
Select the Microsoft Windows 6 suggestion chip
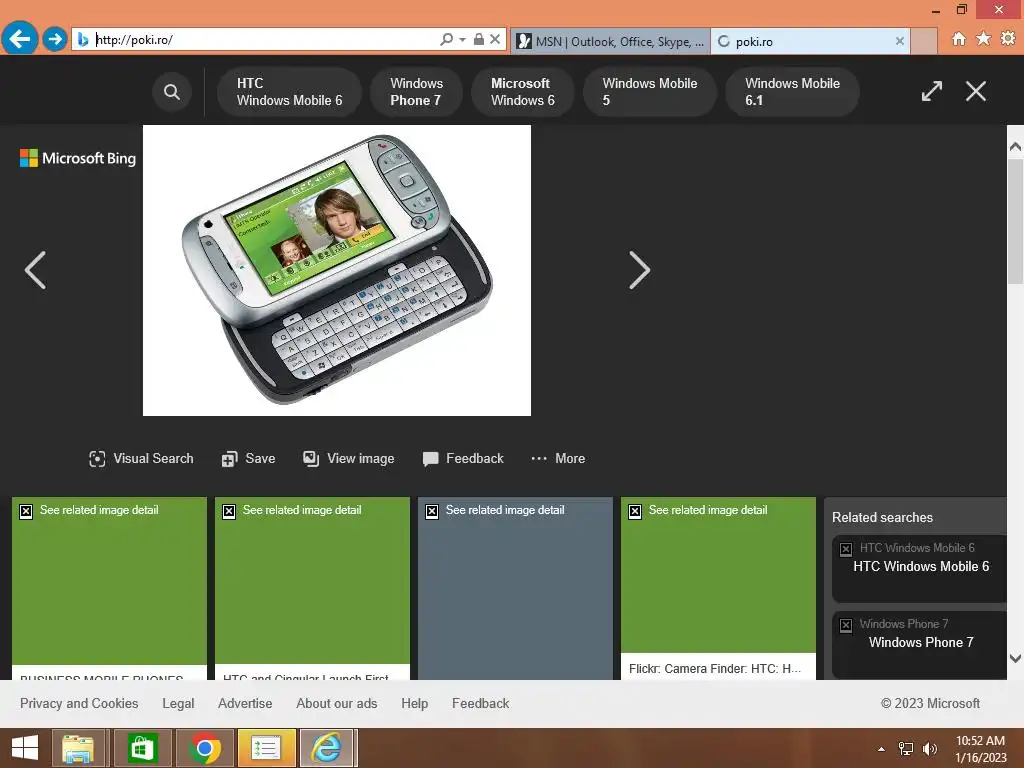[x=522, y=91]
